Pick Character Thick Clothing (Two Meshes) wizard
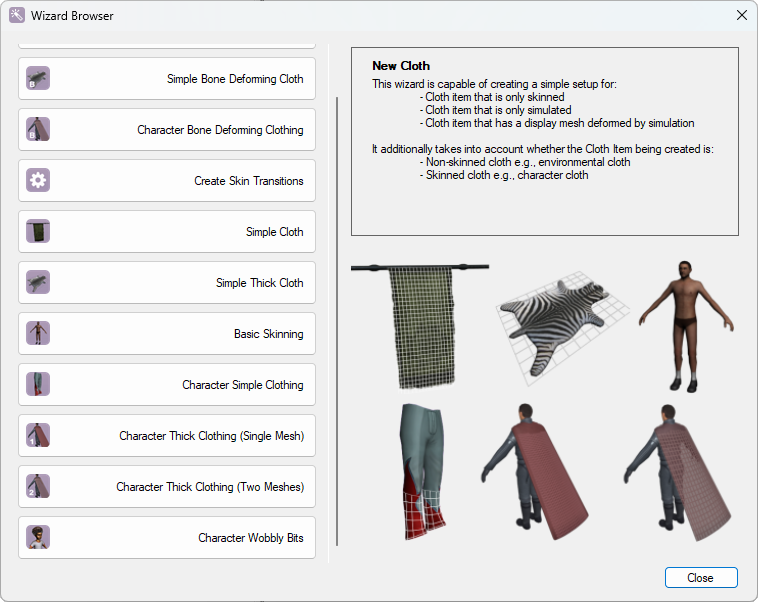 click(x=167, y=487)
